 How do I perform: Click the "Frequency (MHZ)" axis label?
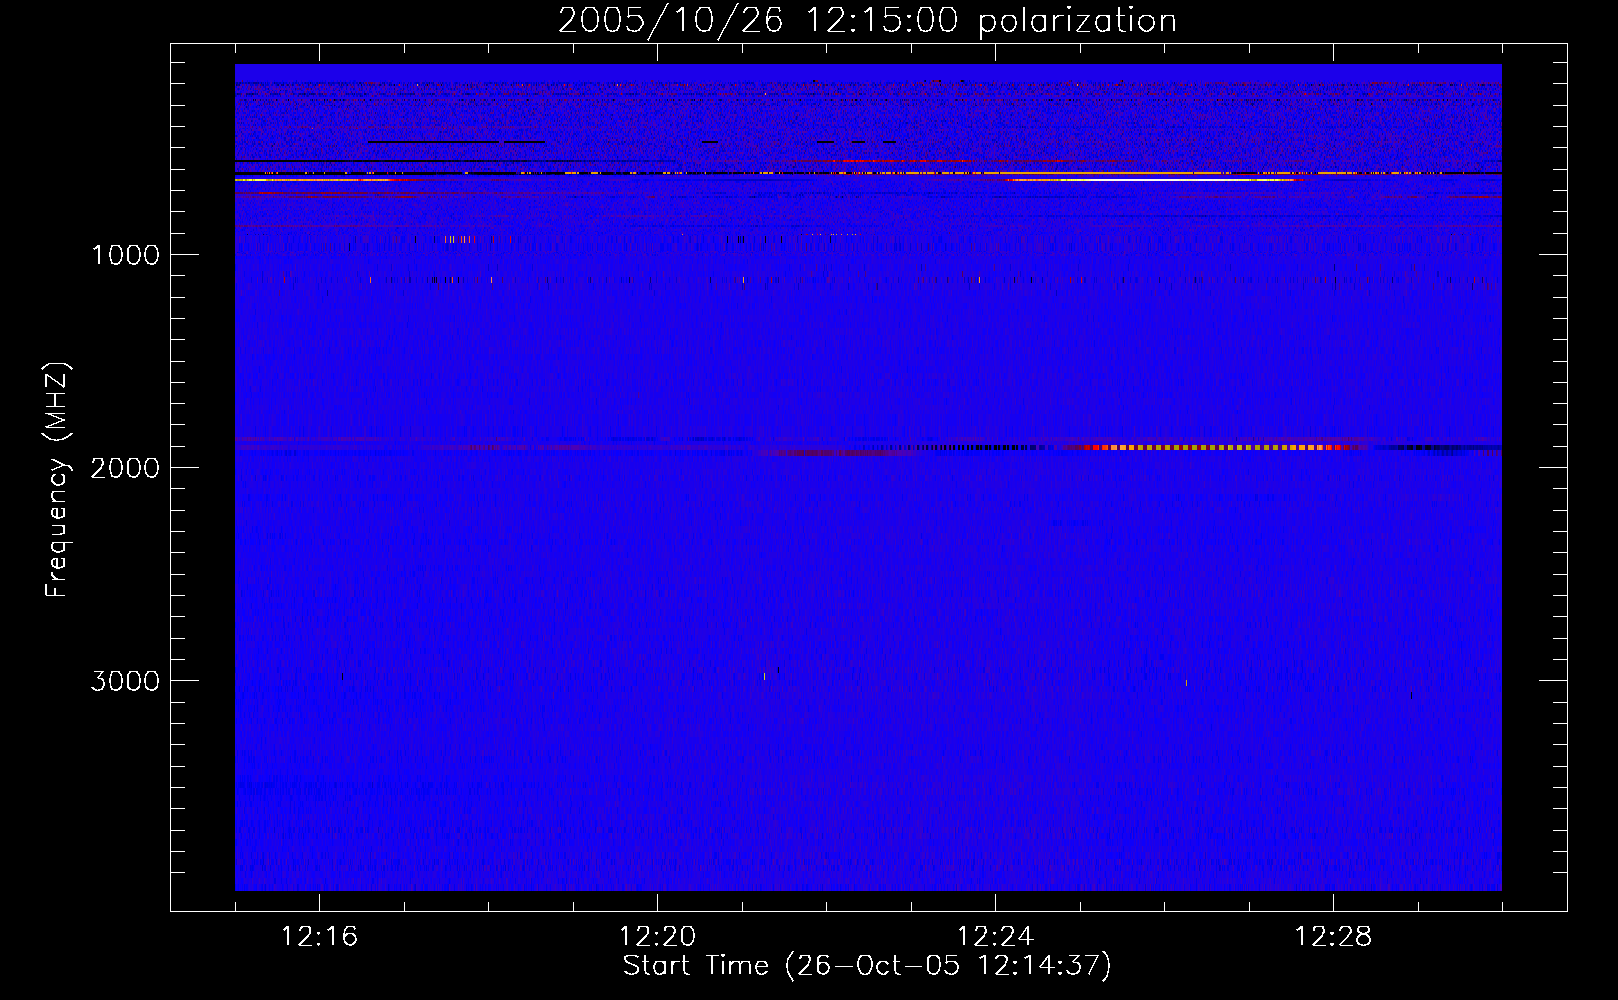tap(58, 480)
